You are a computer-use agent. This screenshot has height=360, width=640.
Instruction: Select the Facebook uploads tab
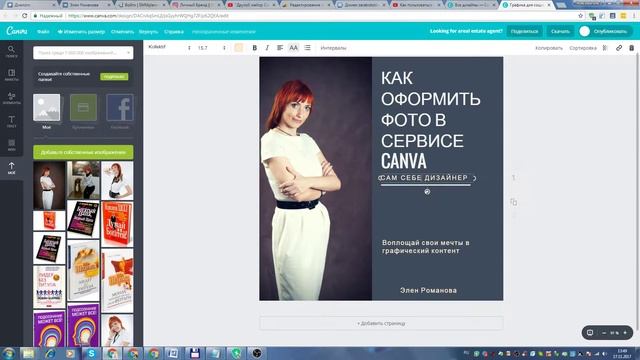(x=120, y=111)
